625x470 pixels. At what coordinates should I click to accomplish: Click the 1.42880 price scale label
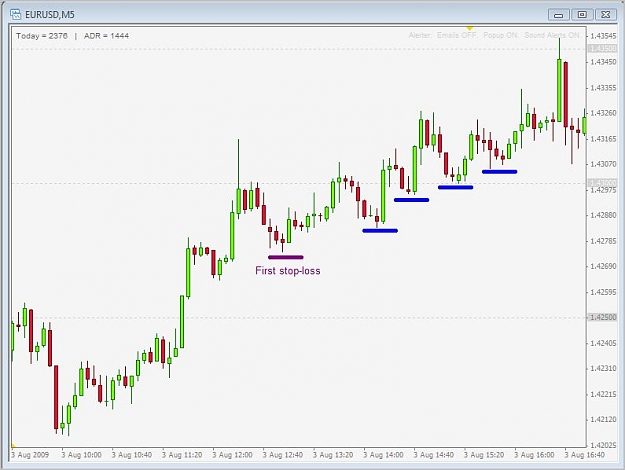tap(603, 215)
